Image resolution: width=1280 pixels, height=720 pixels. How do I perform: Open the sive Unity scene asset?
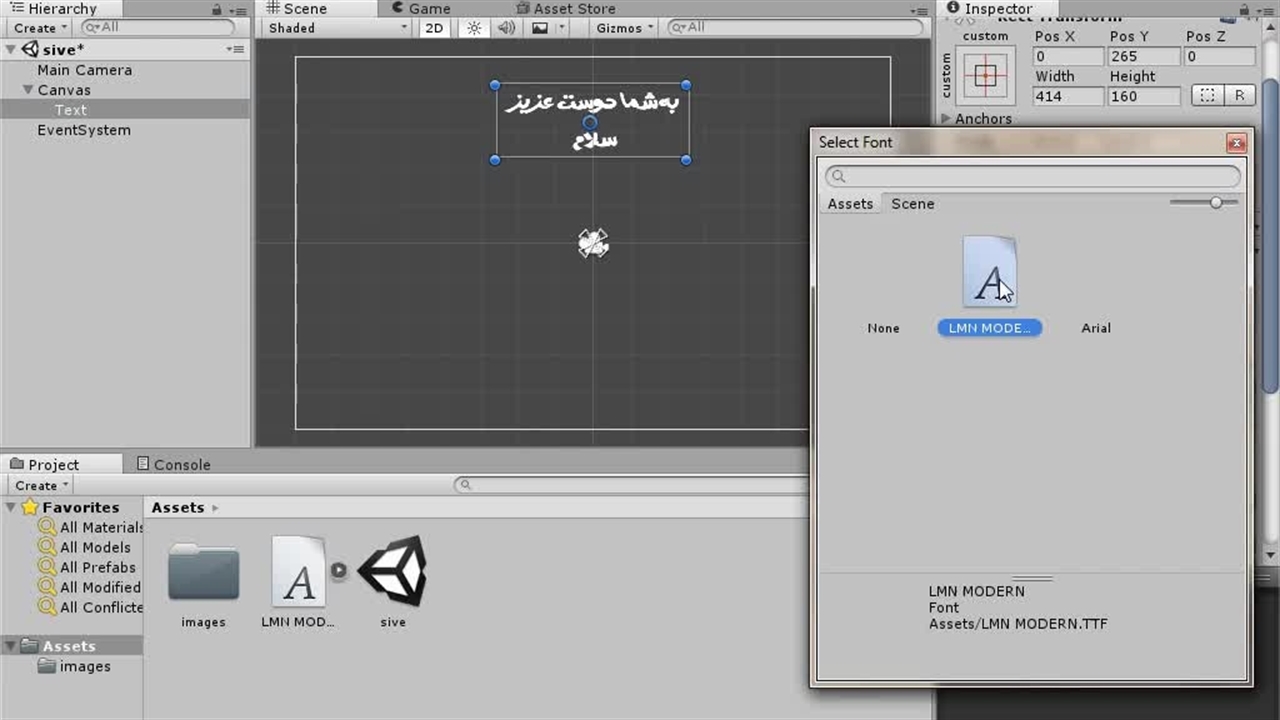point(393,572)
